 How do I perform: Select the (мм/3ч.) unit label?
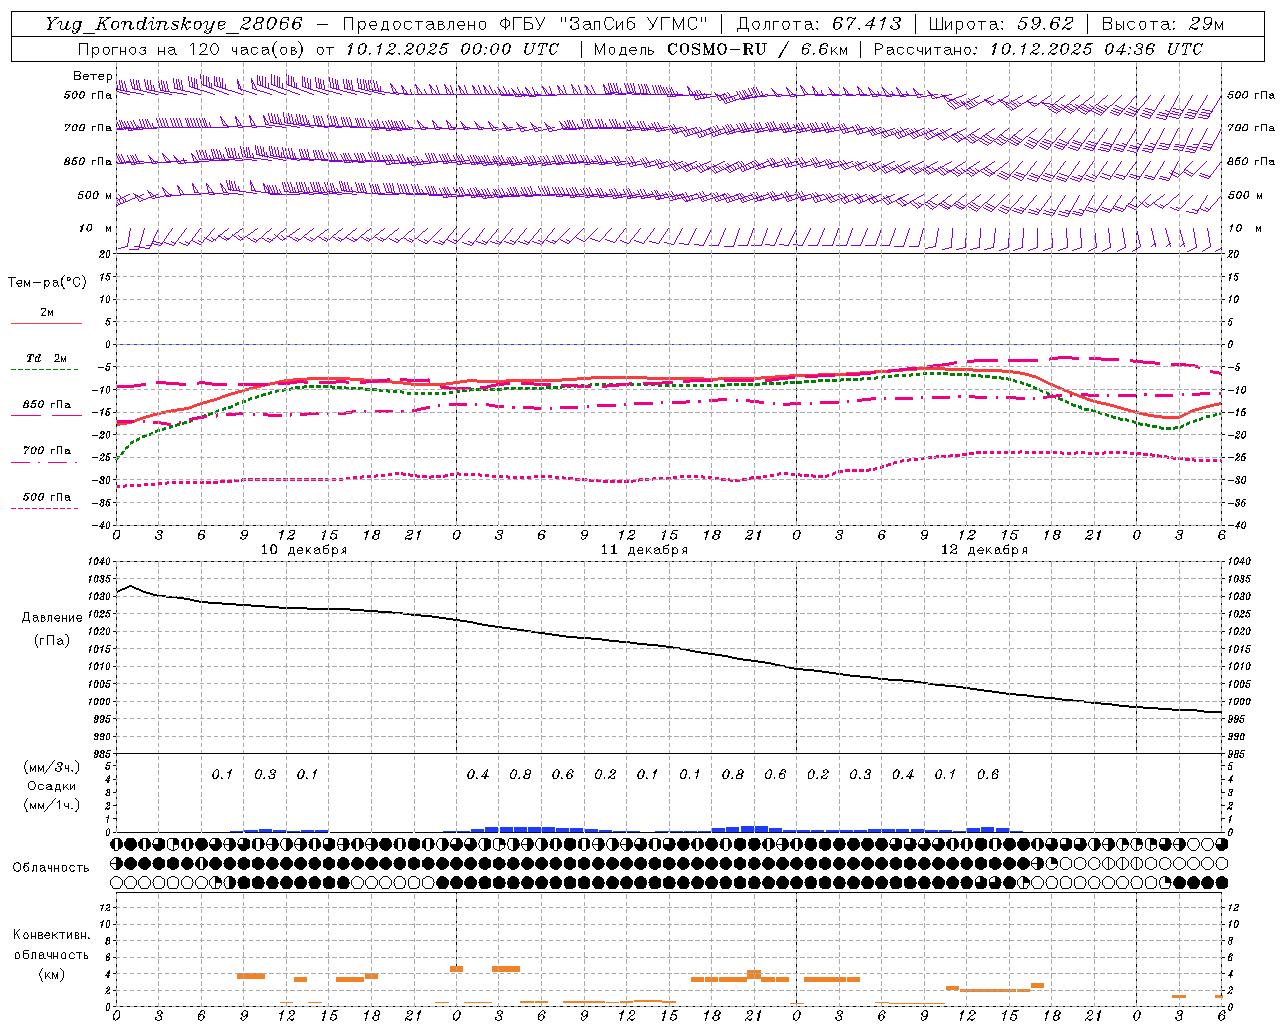pos(52,767)
